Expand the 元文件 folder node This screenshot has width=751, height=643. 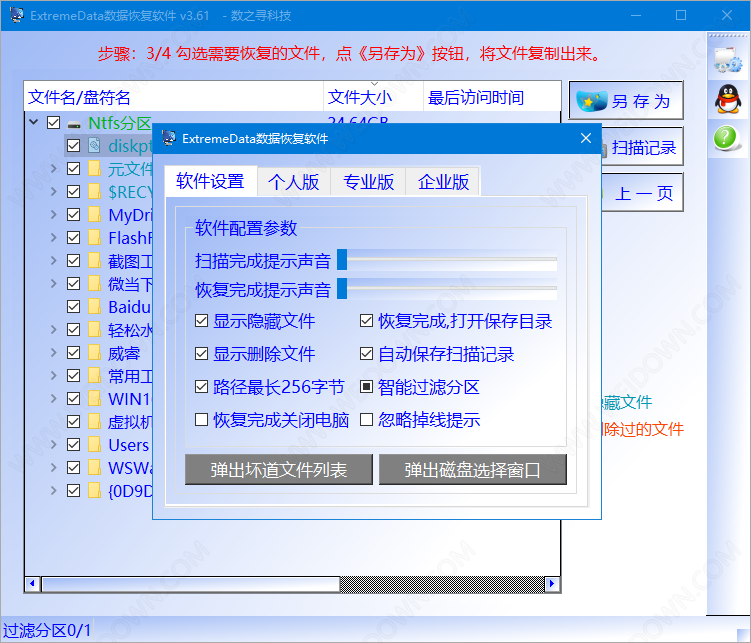point(54,169)
